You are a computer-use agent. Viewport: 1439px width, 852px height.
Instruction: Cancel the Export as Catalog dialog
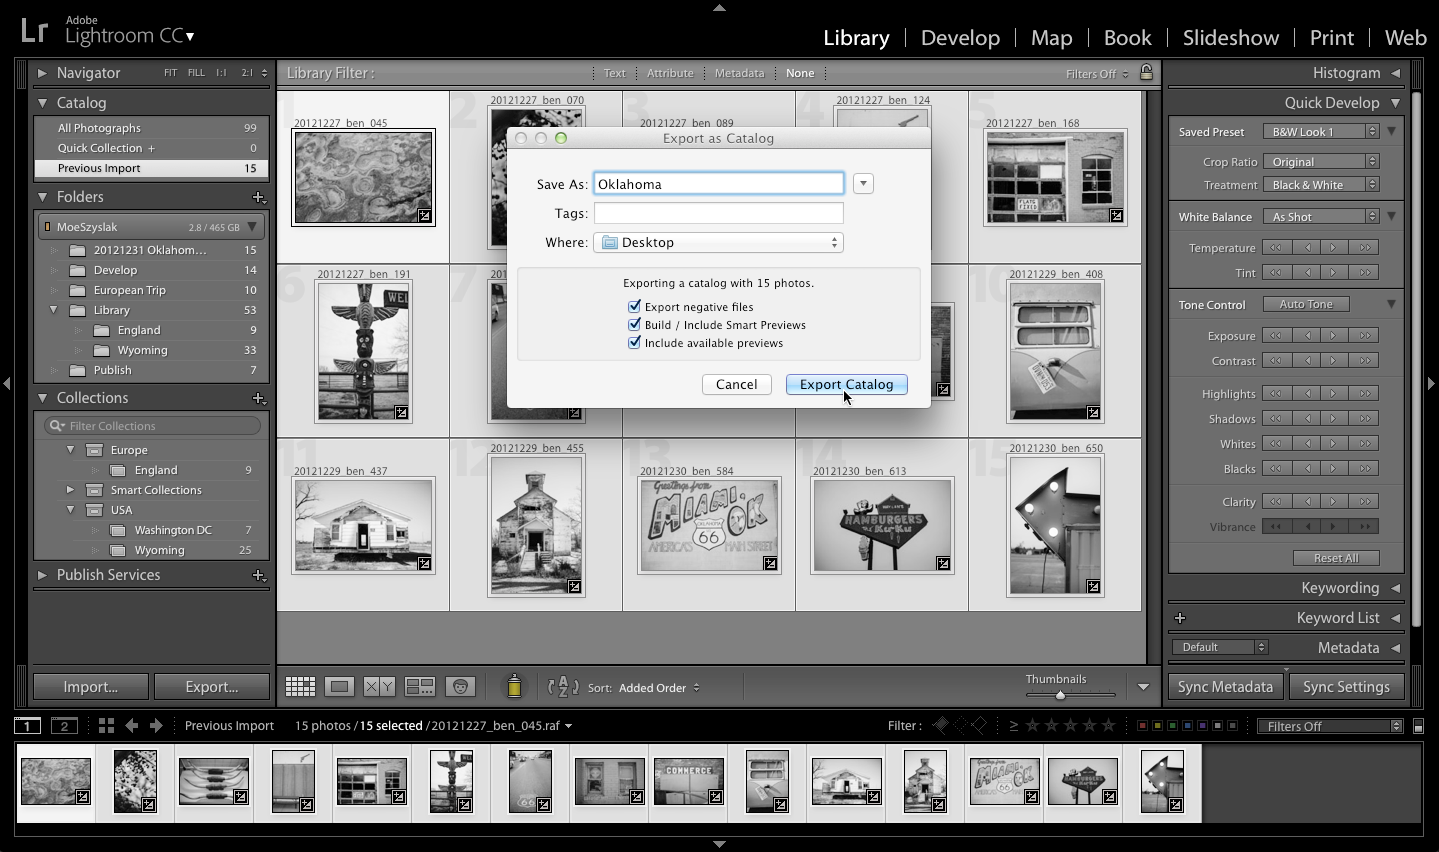736,384
